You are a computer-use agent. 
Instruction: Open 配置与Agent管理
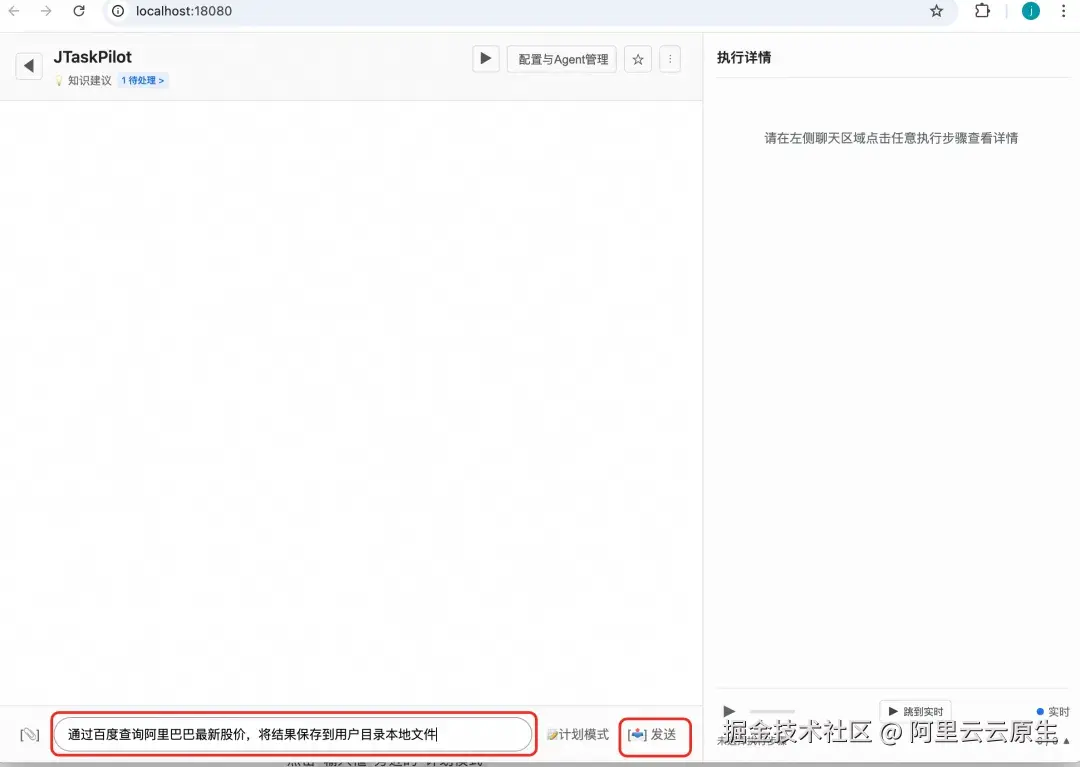pyautogui.click(x=562, y=59)
